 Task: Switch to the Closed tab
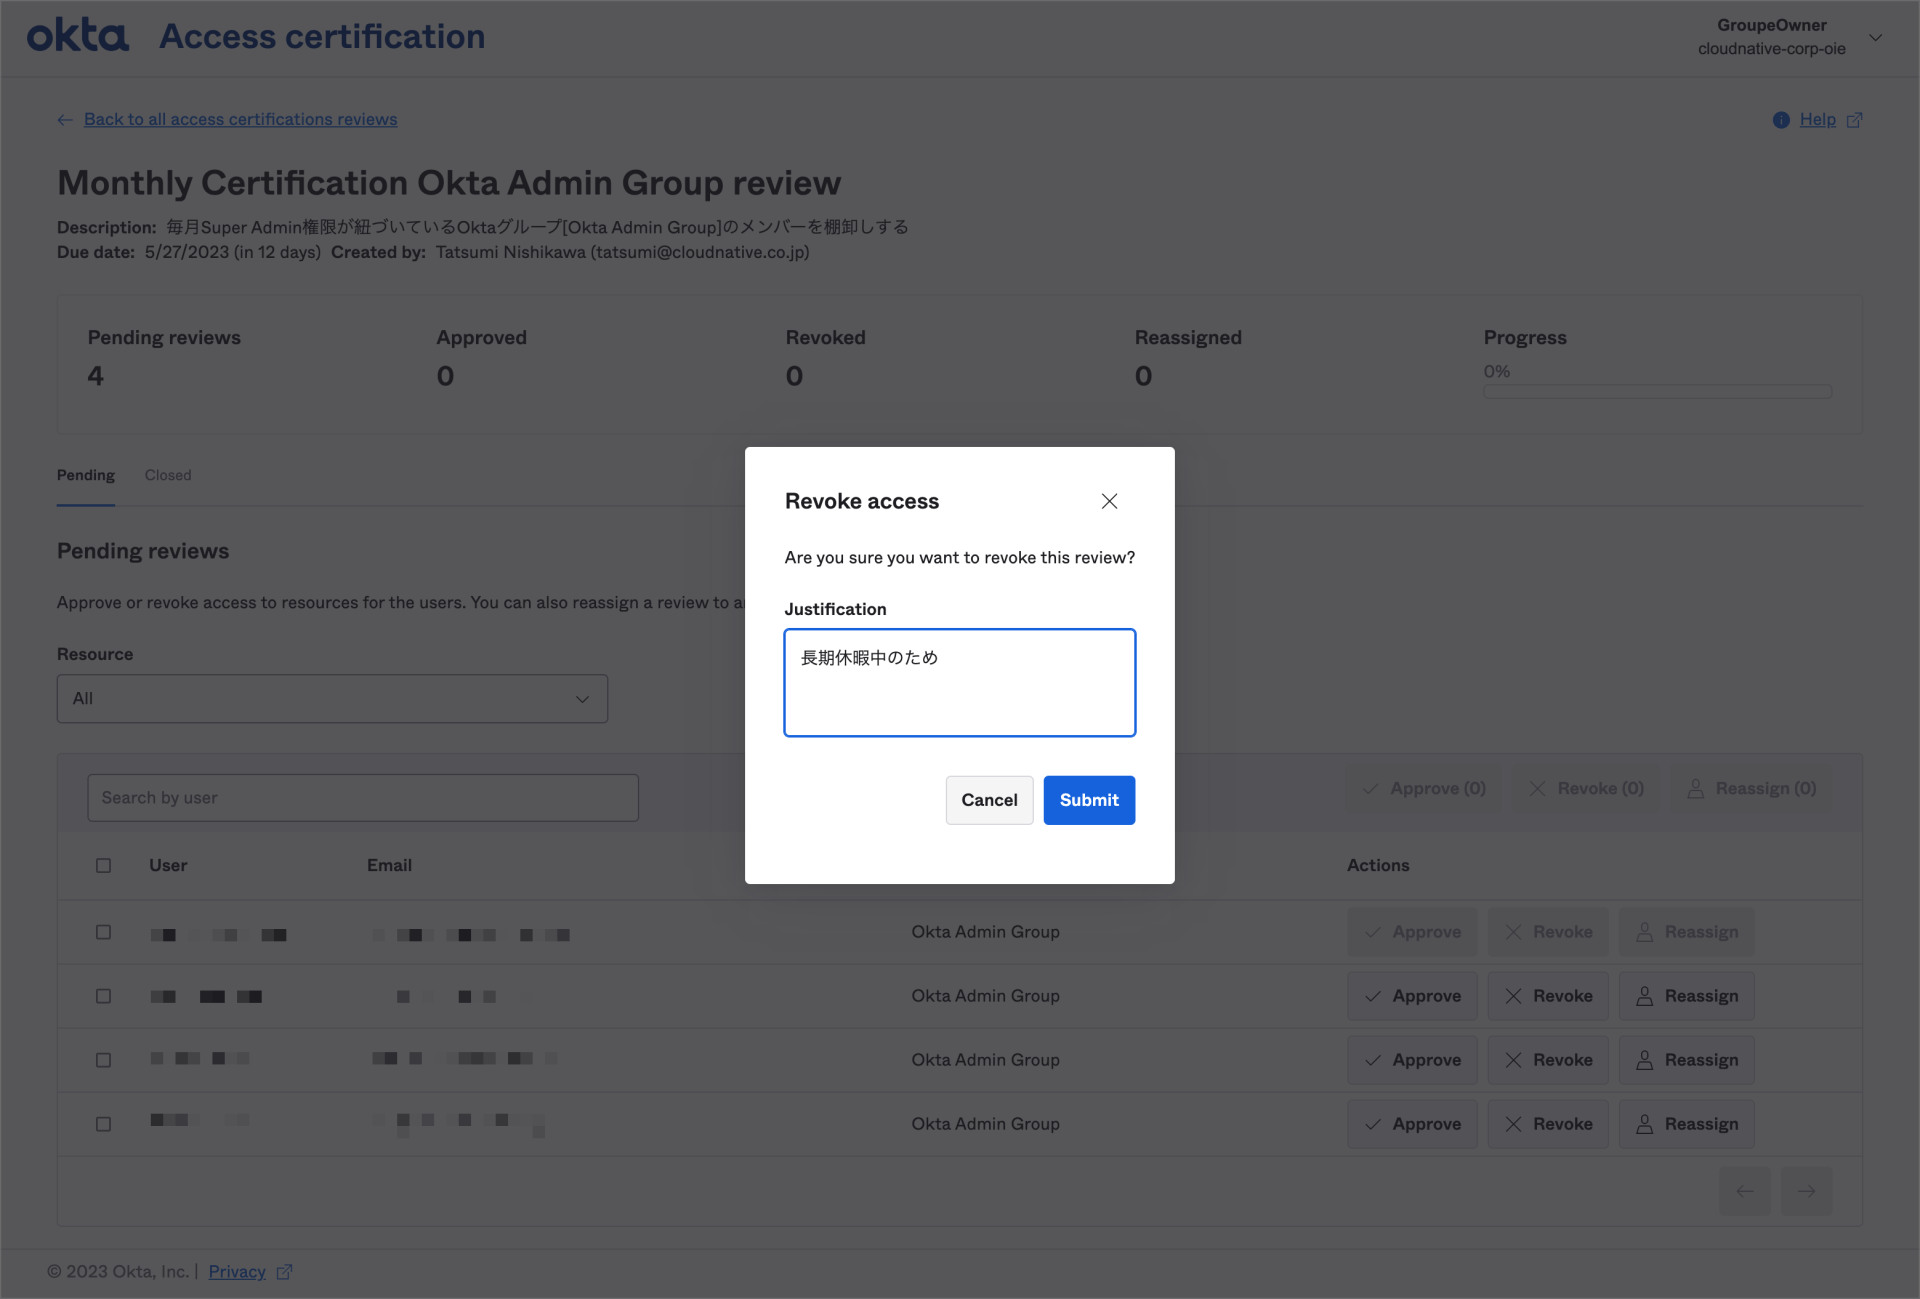click(x=167, y=475)
